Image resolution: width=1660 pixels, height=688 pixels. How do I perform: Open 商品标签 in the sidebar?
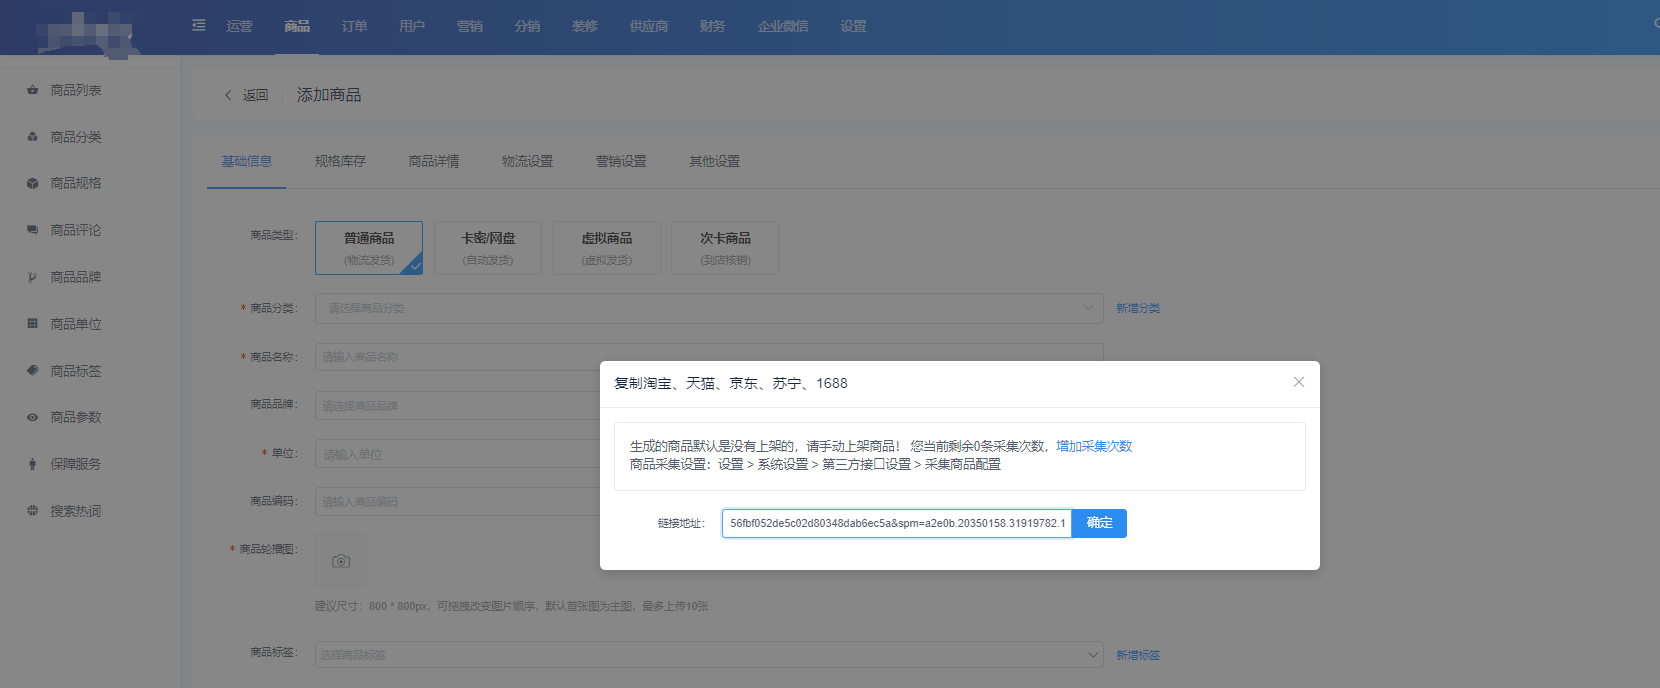[76, 370]
